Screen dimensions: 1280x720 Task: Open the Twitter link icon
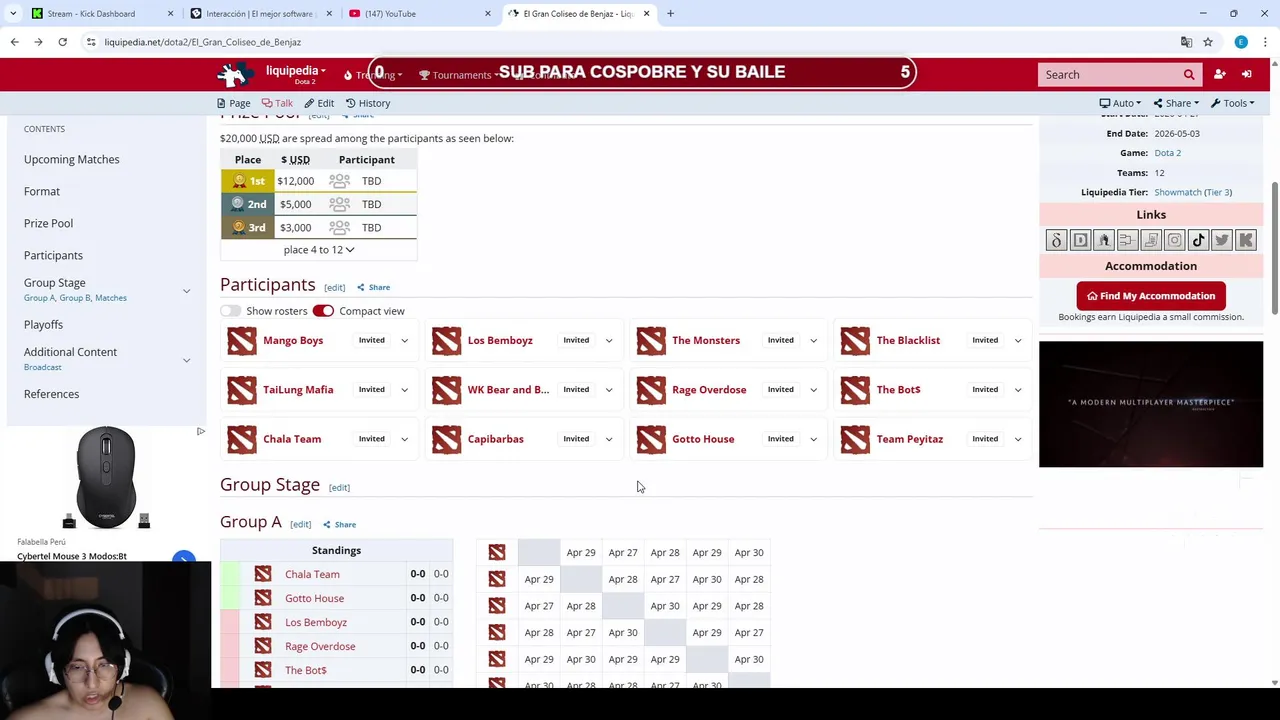(1222, 240)
